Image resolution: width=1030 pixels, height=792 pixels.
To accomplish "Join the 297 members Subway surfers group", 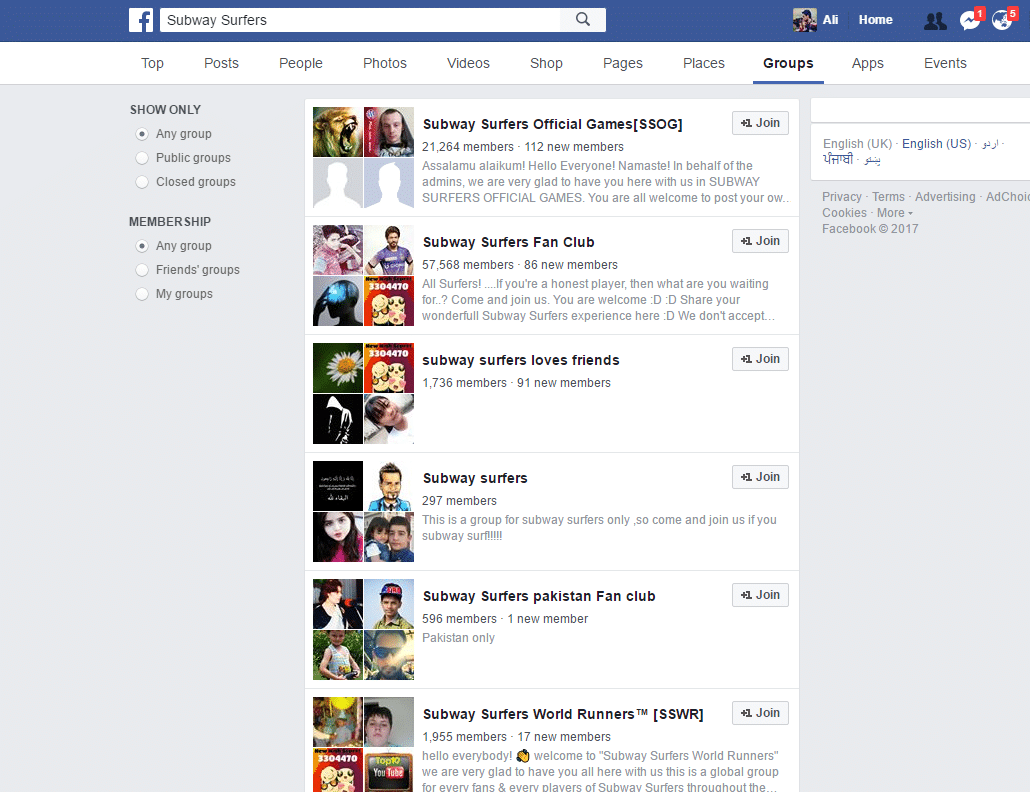I will [x=761, y=477].
